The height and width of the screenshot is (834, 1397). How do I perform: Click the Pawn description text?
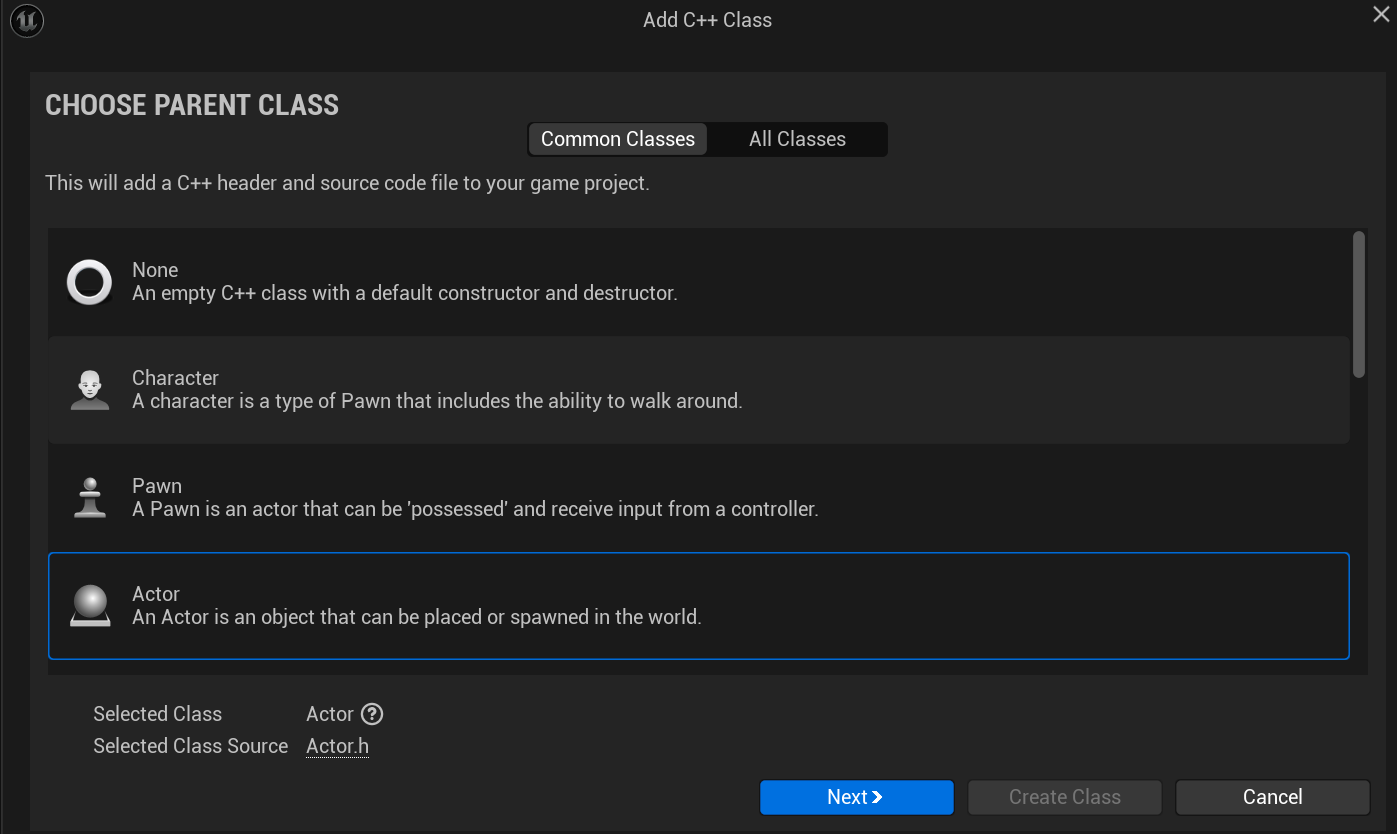(x=475, y=510)
